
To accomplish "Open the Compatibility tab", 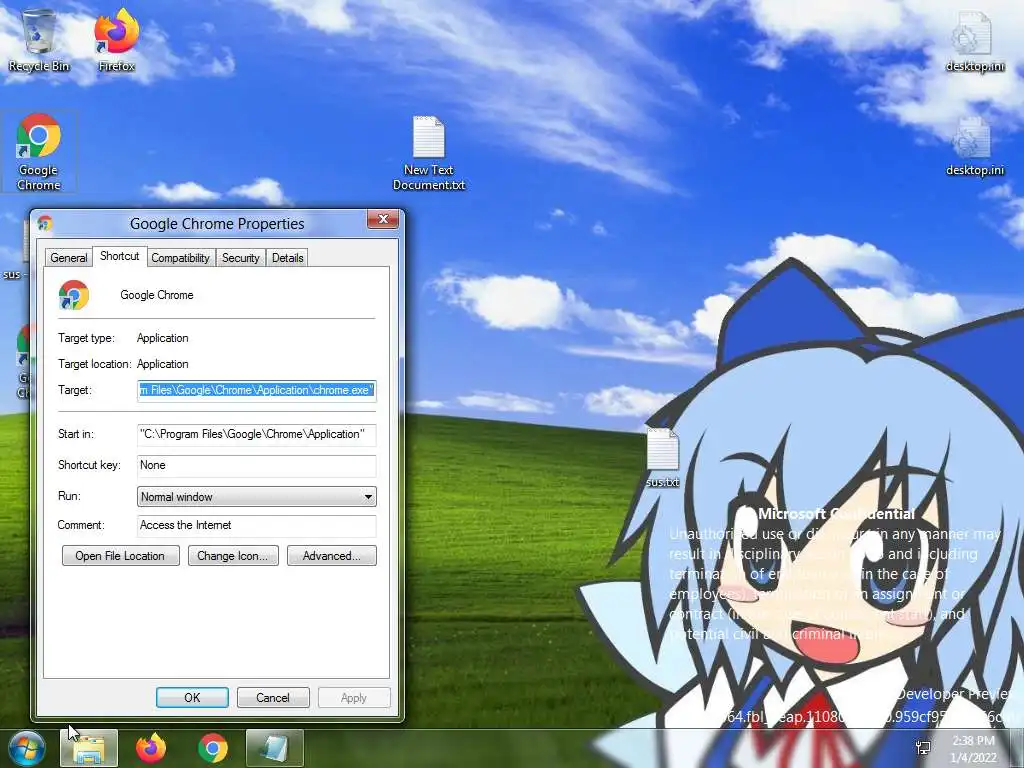I will pos(180,258).
